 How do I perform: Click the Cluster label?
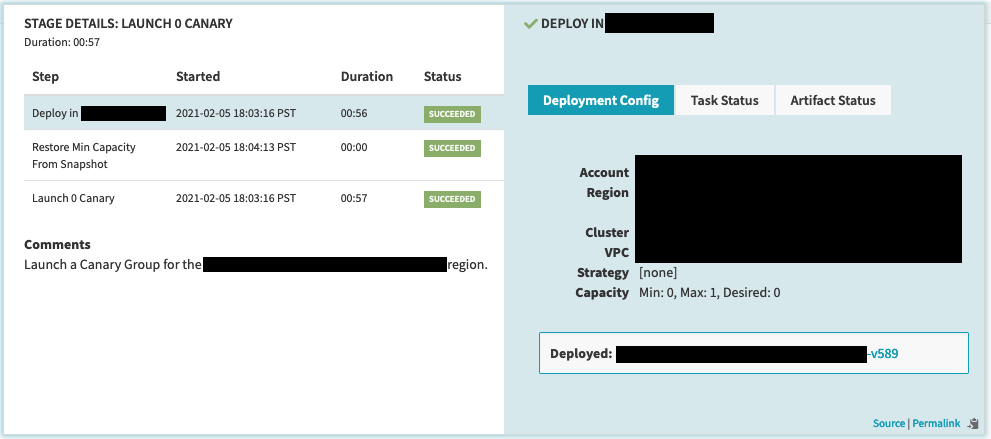[x=607, y=232]
